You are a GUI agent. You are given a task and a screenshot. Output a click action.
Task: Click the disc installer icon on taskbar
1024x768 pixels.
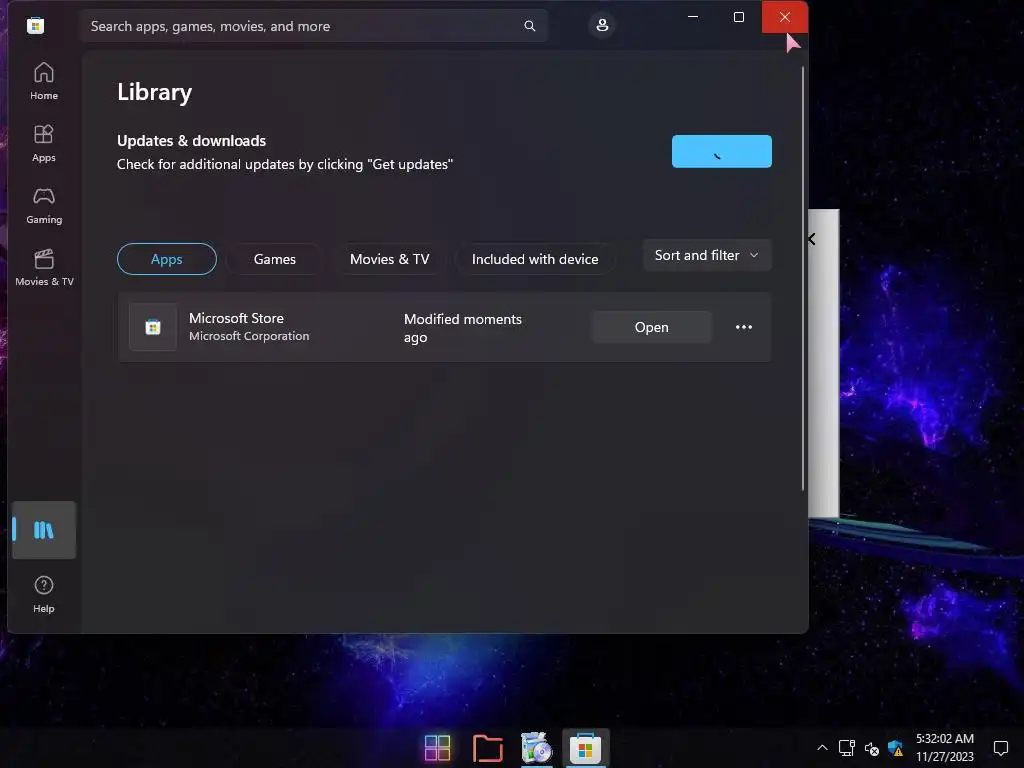coord(536,748)
